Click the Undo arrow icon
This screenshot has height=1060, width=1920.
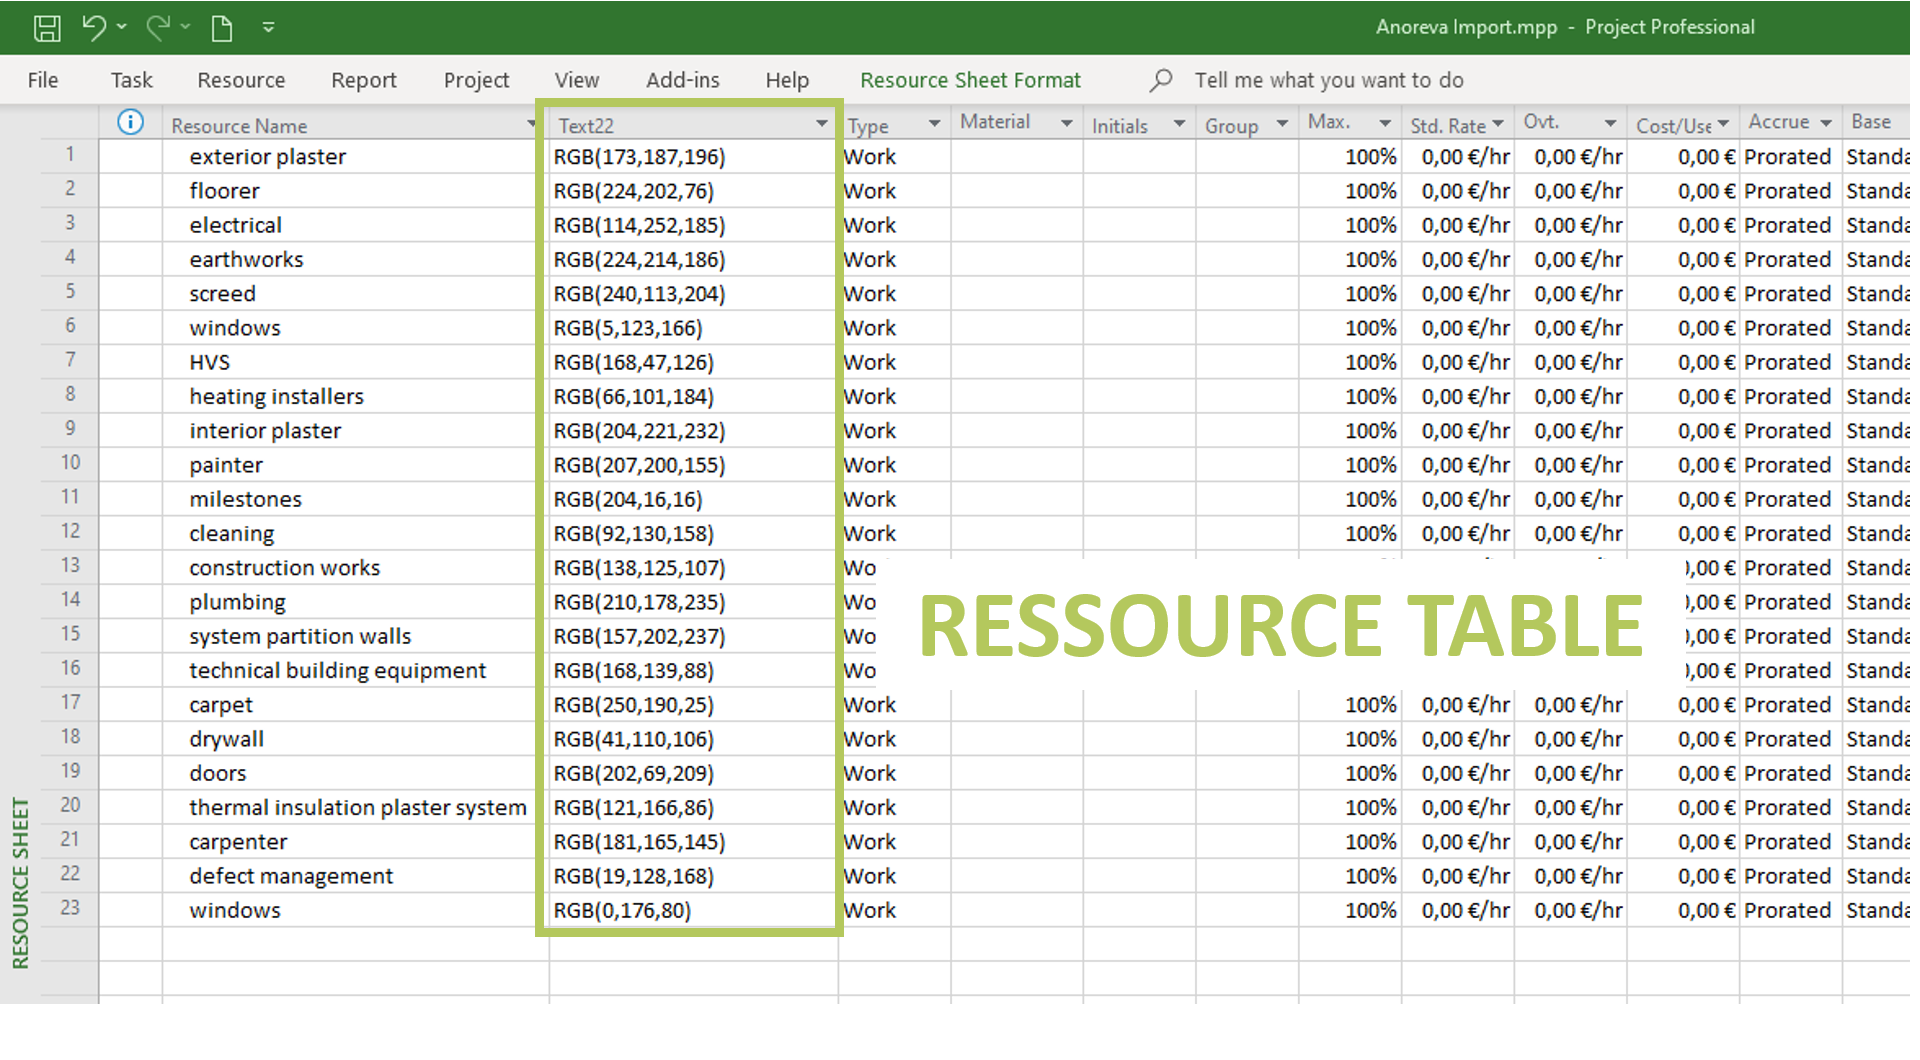coord(94,27)
